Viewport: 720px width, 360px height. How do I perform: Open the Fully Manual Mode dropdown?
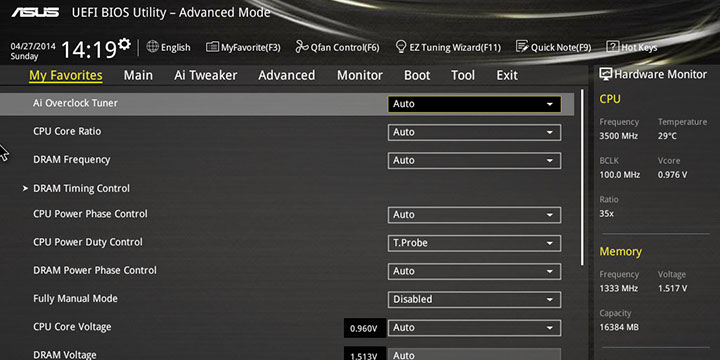tap(474, 300)
